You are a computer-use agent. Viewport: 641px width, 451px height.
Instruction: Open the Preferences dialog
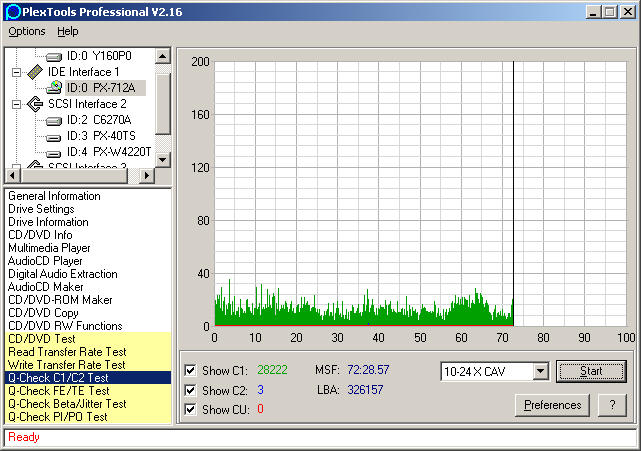coord(552,405)
